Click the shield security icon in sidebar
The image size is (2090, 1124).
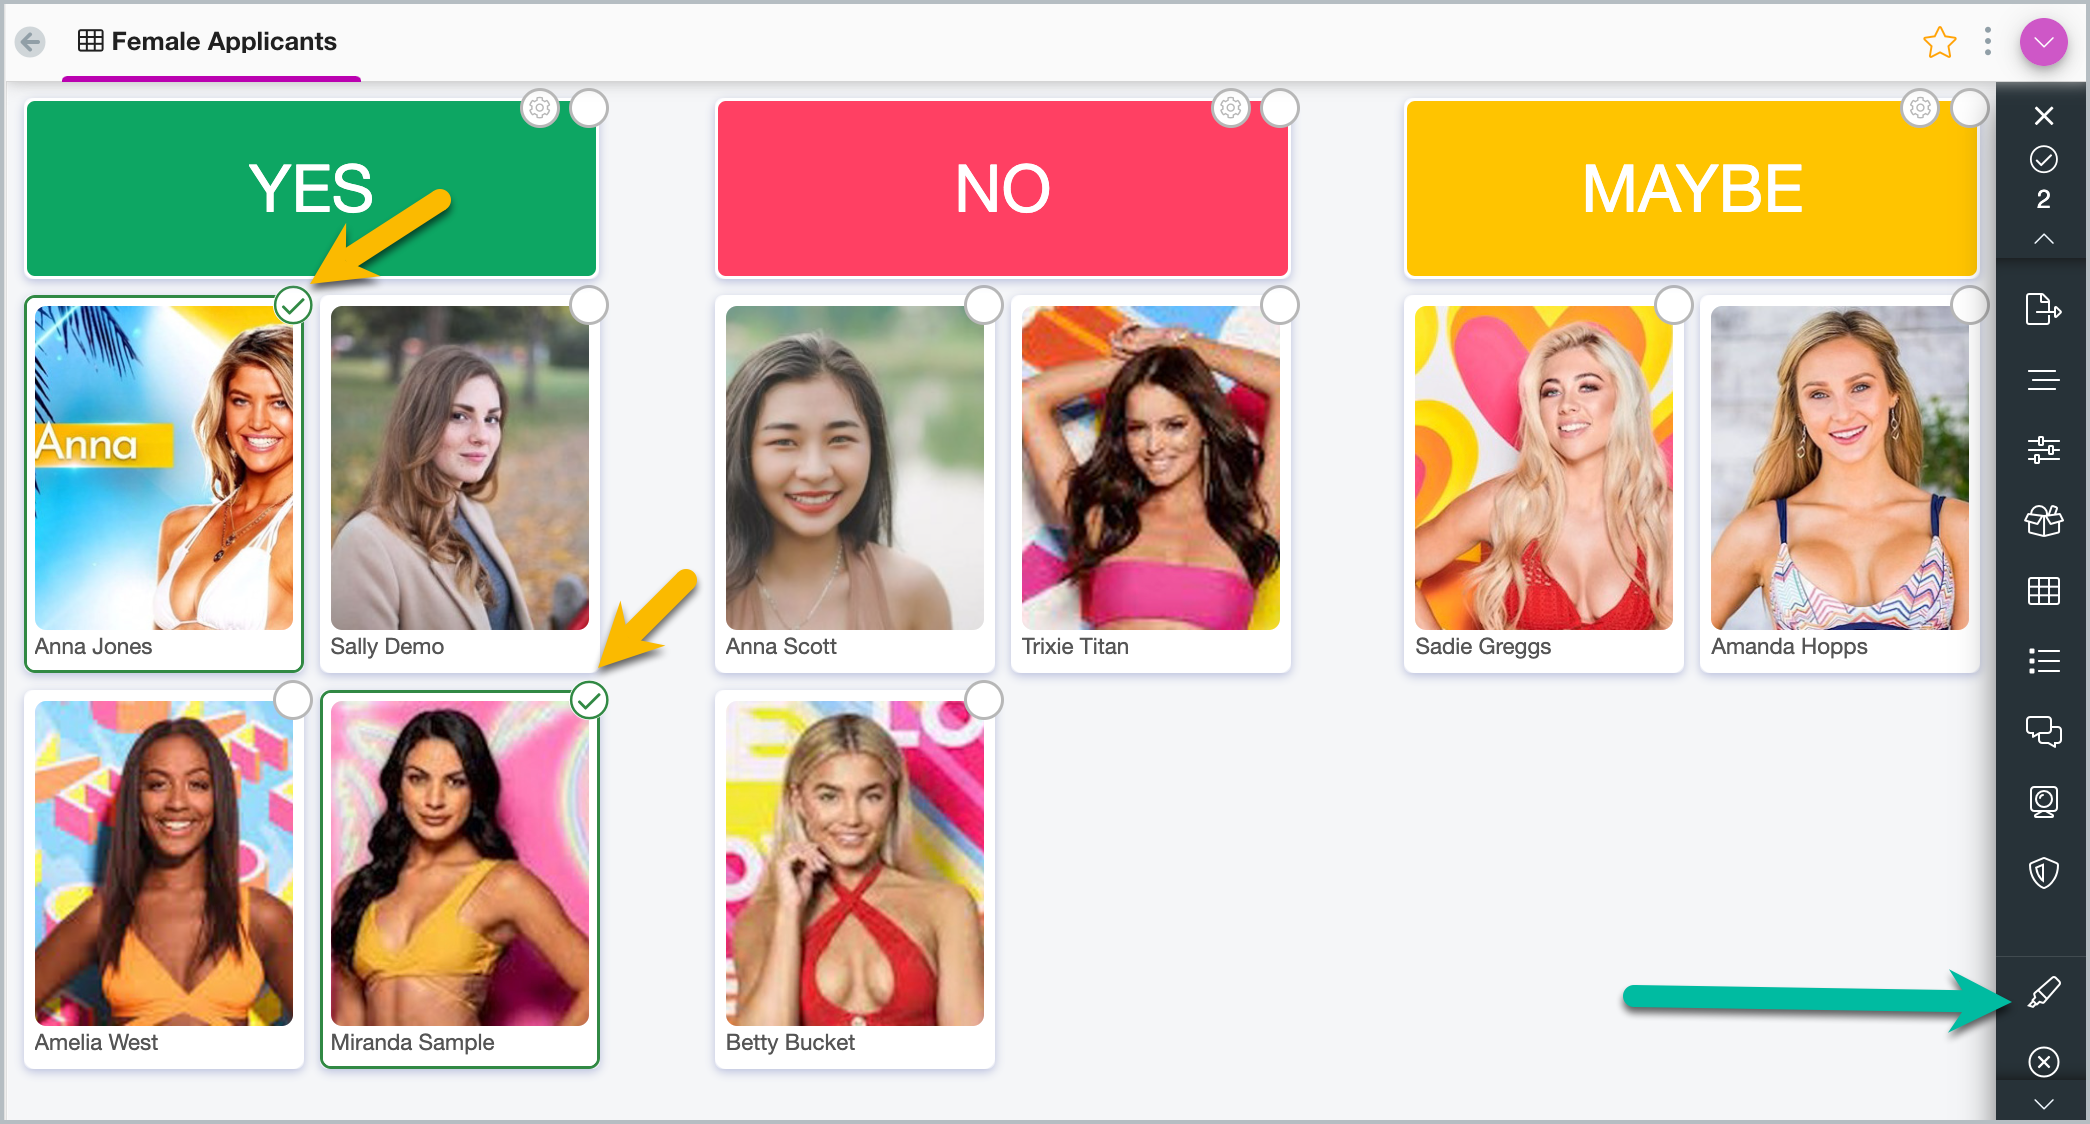tap(2043, 872)
